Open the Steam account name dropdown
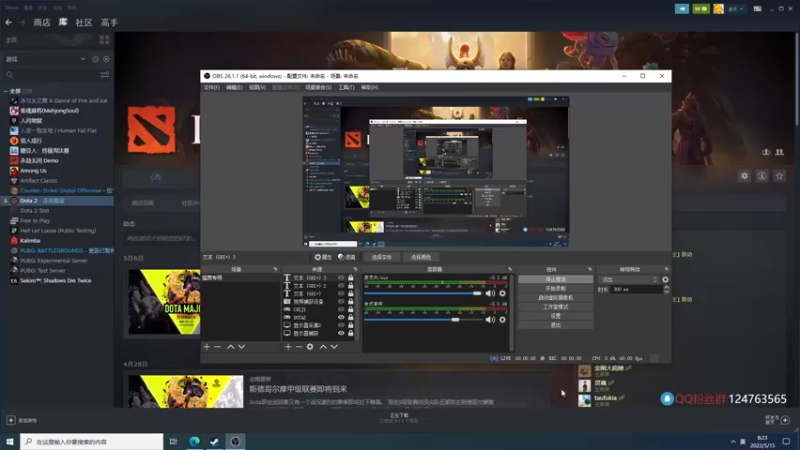Viewport: 800px width, 450px height. (x=737, y=9)
